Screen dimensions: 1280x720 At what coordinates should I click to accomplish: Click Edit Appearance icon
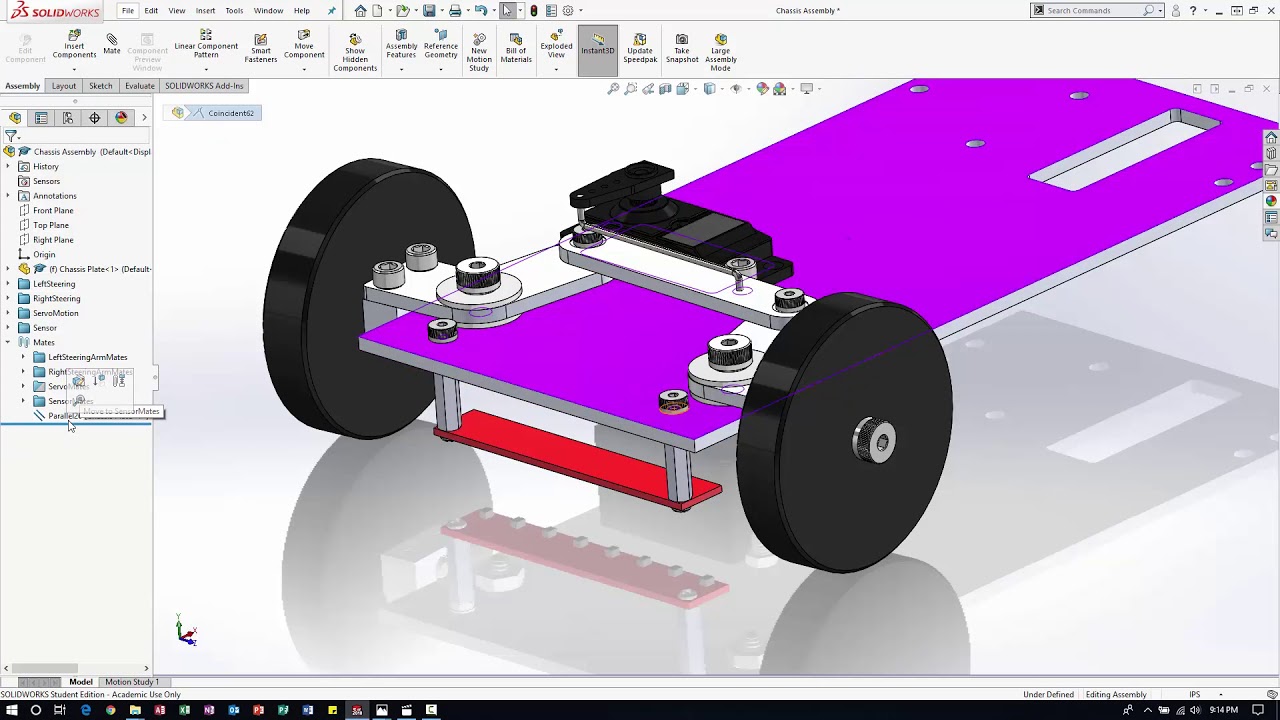pos(763,89)
